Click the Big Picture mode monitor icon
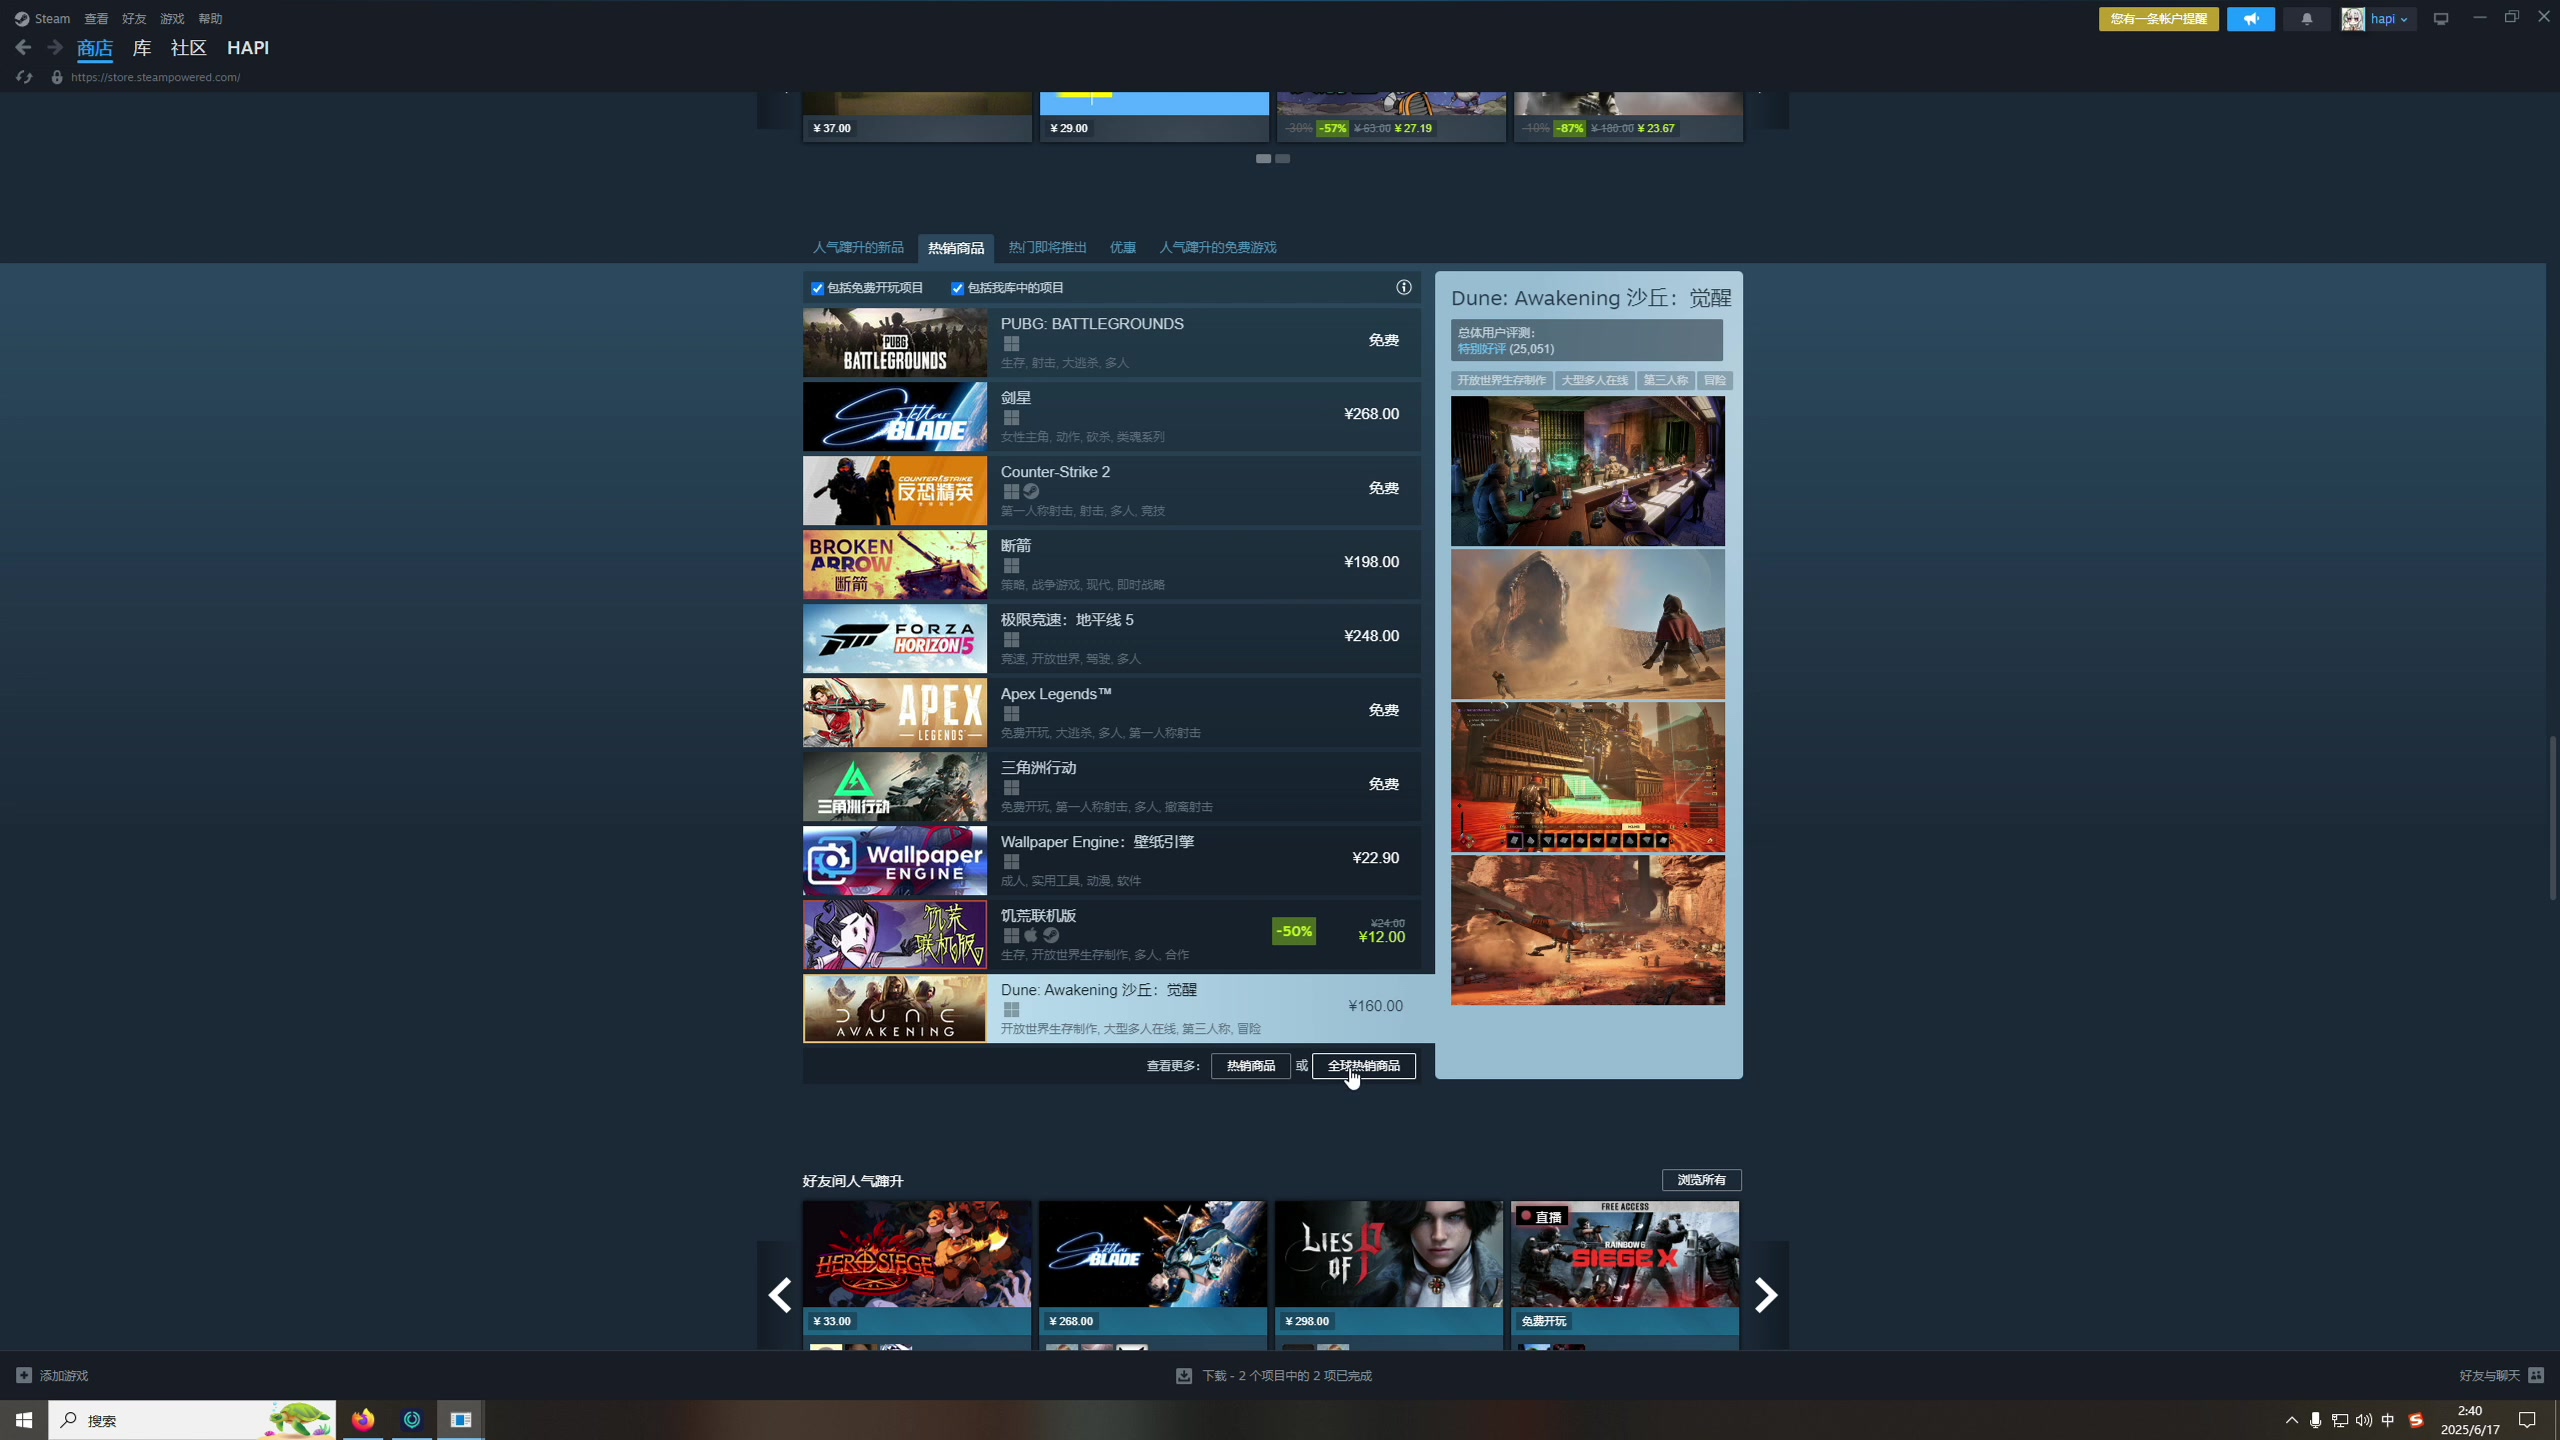This screenshot has height=1440, width=2560. 2441,19
